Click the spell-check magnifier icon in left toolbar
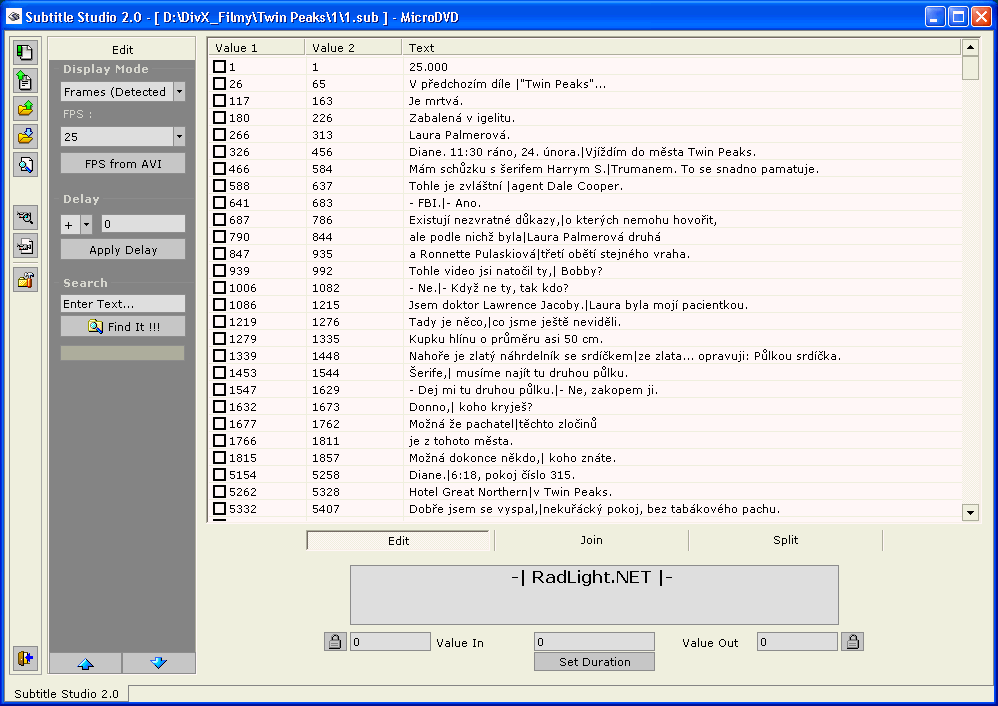Screen dimensions: 998x706 pos(25,218)
